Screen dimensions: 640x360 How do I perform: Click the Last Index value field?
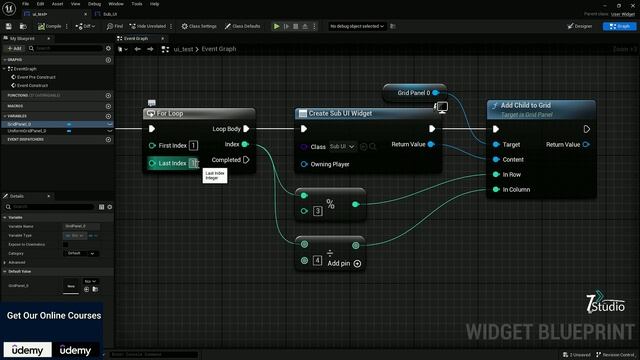pyautogui.click(x=193, y=163)
